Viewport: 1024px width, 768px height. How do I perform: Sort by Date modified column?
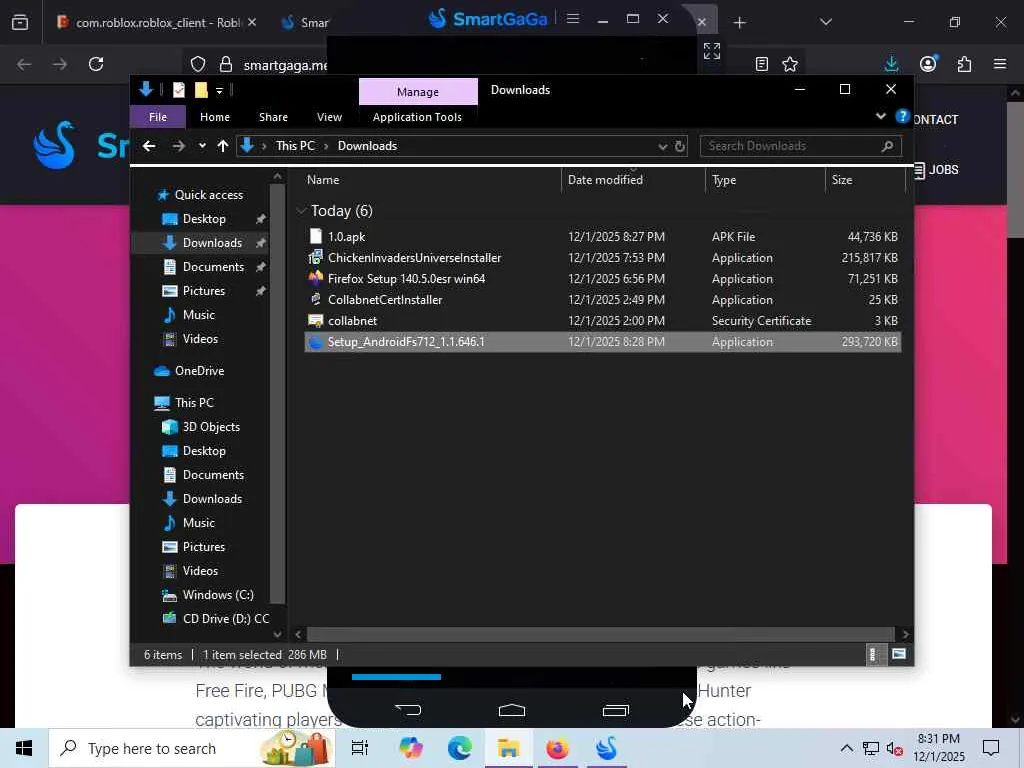(633, 180)
